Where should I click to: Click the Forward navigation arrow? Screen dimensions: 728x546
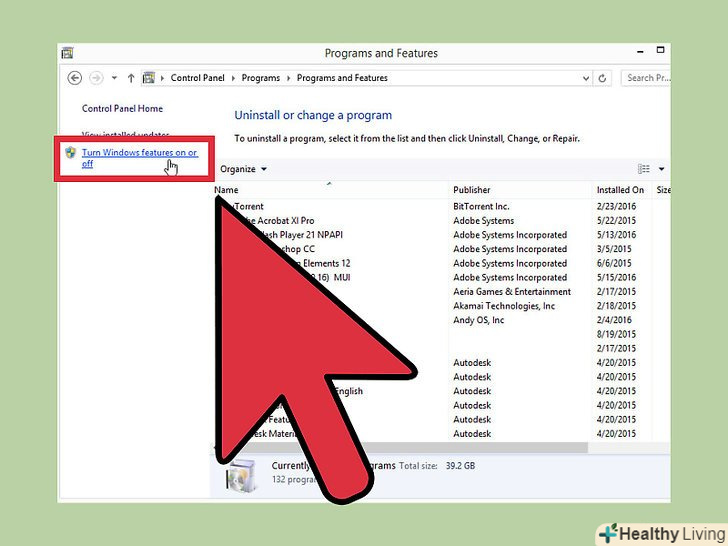click(x=96, y=78)
